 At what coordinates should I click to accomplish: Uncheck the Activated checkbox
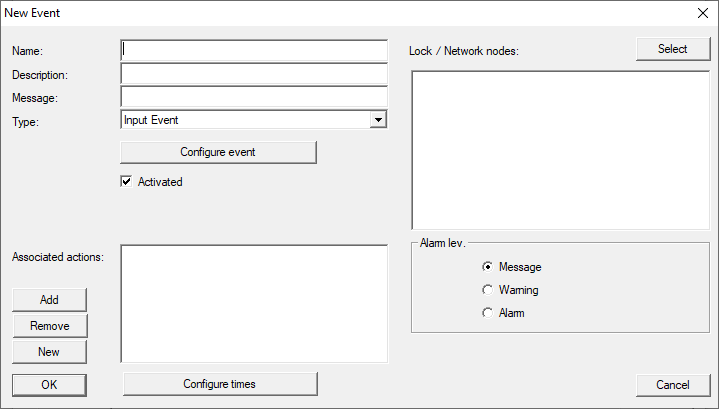click(127, 182)
